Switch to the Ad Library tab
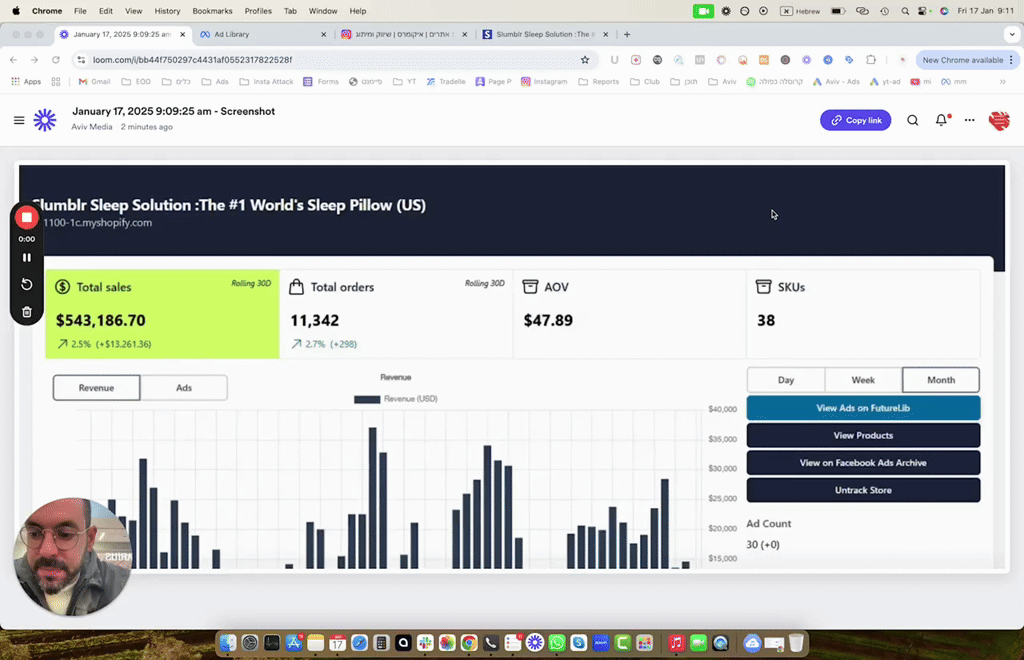 point(262,34)
